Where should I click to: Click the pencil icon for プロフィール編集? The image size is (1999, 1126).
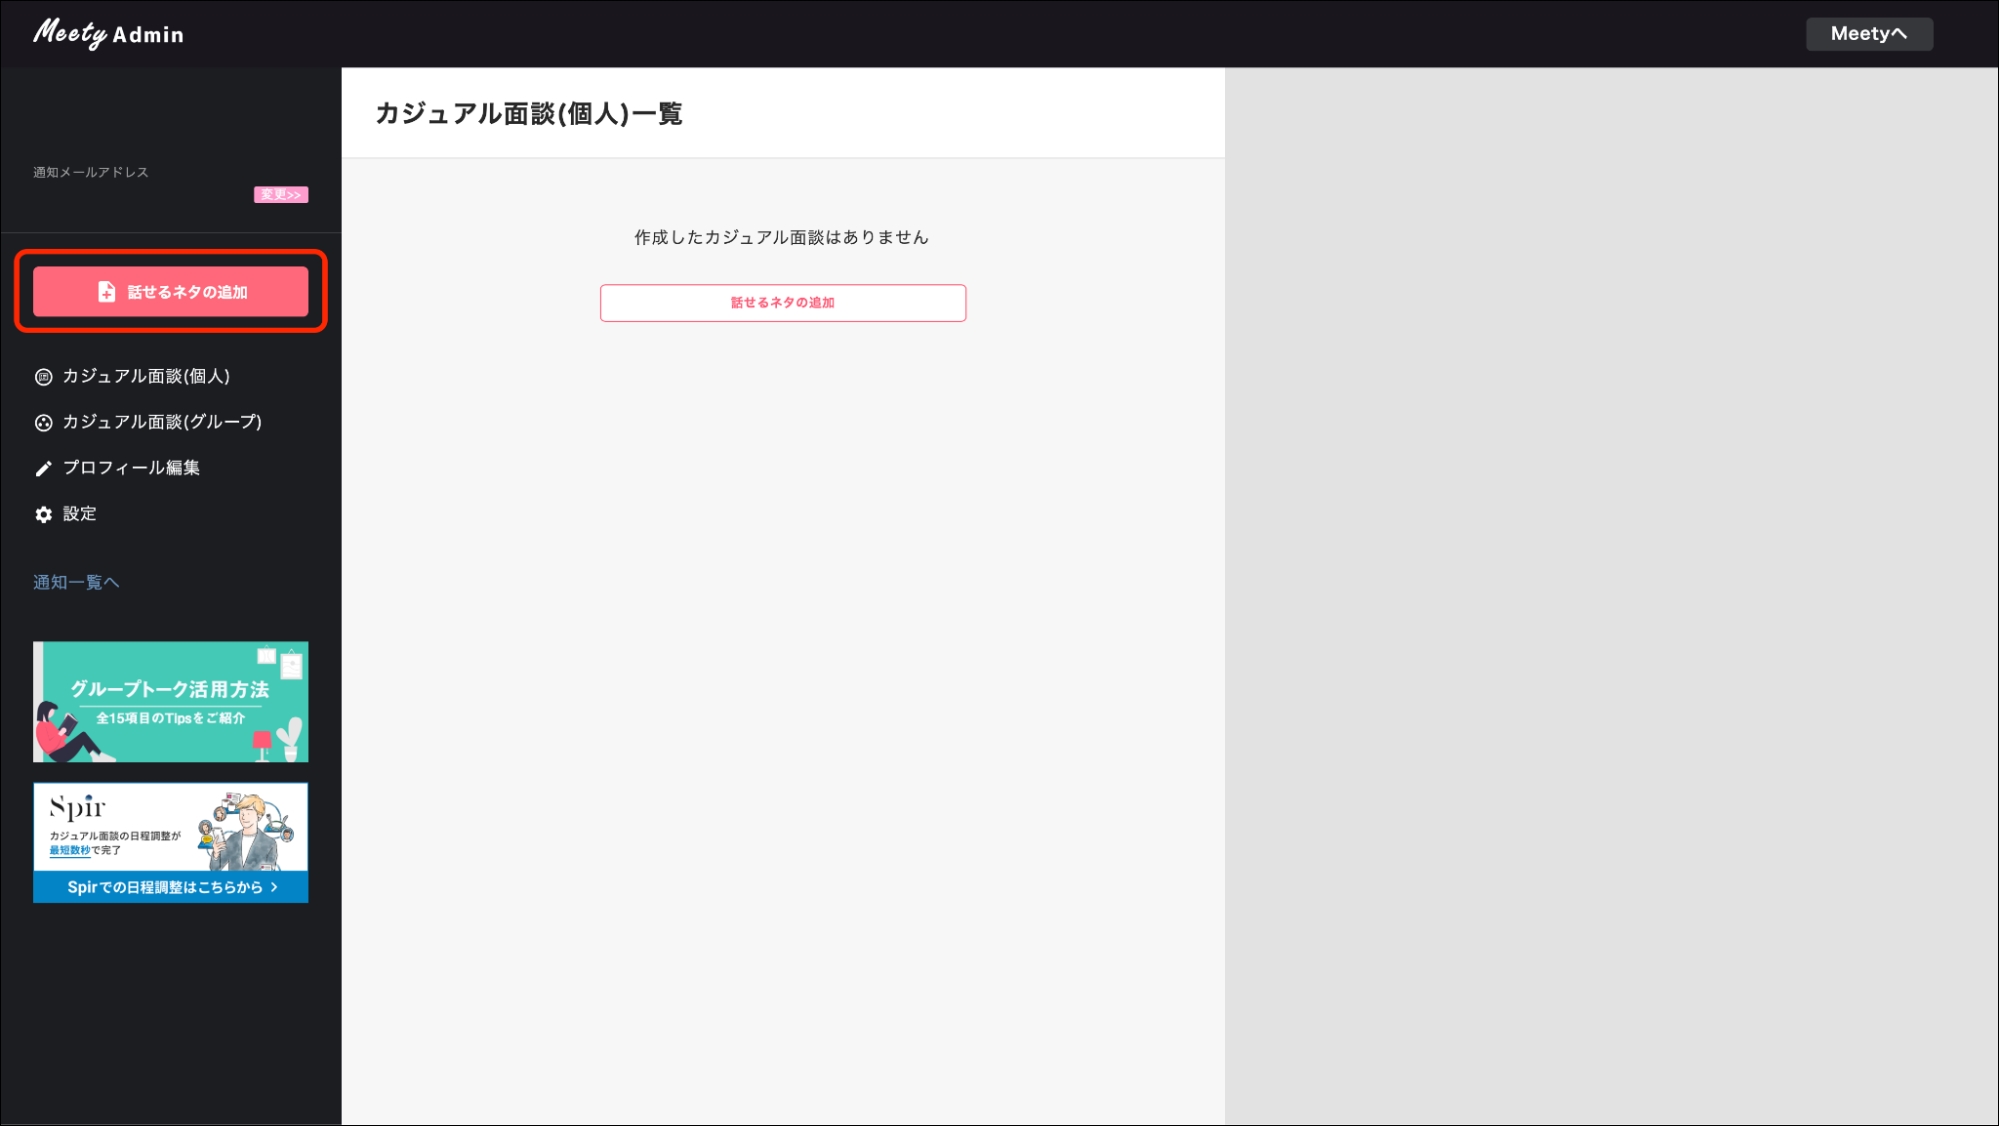42,467
